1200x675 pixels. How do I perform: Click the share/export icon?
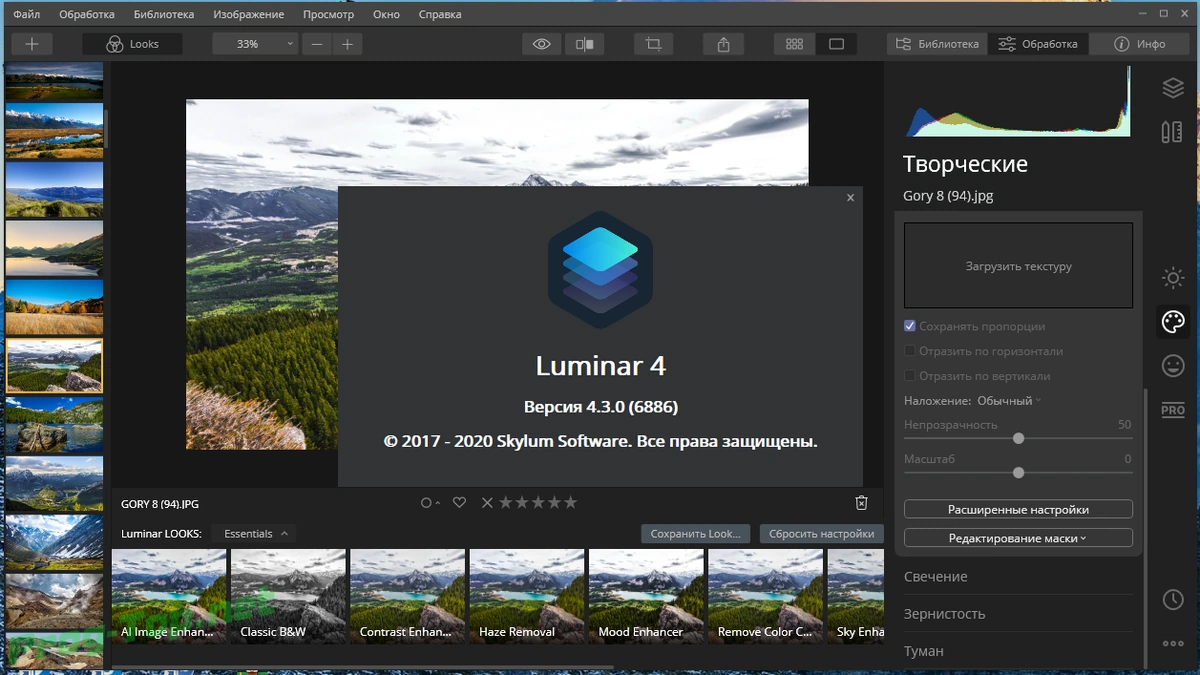point(724,44)
